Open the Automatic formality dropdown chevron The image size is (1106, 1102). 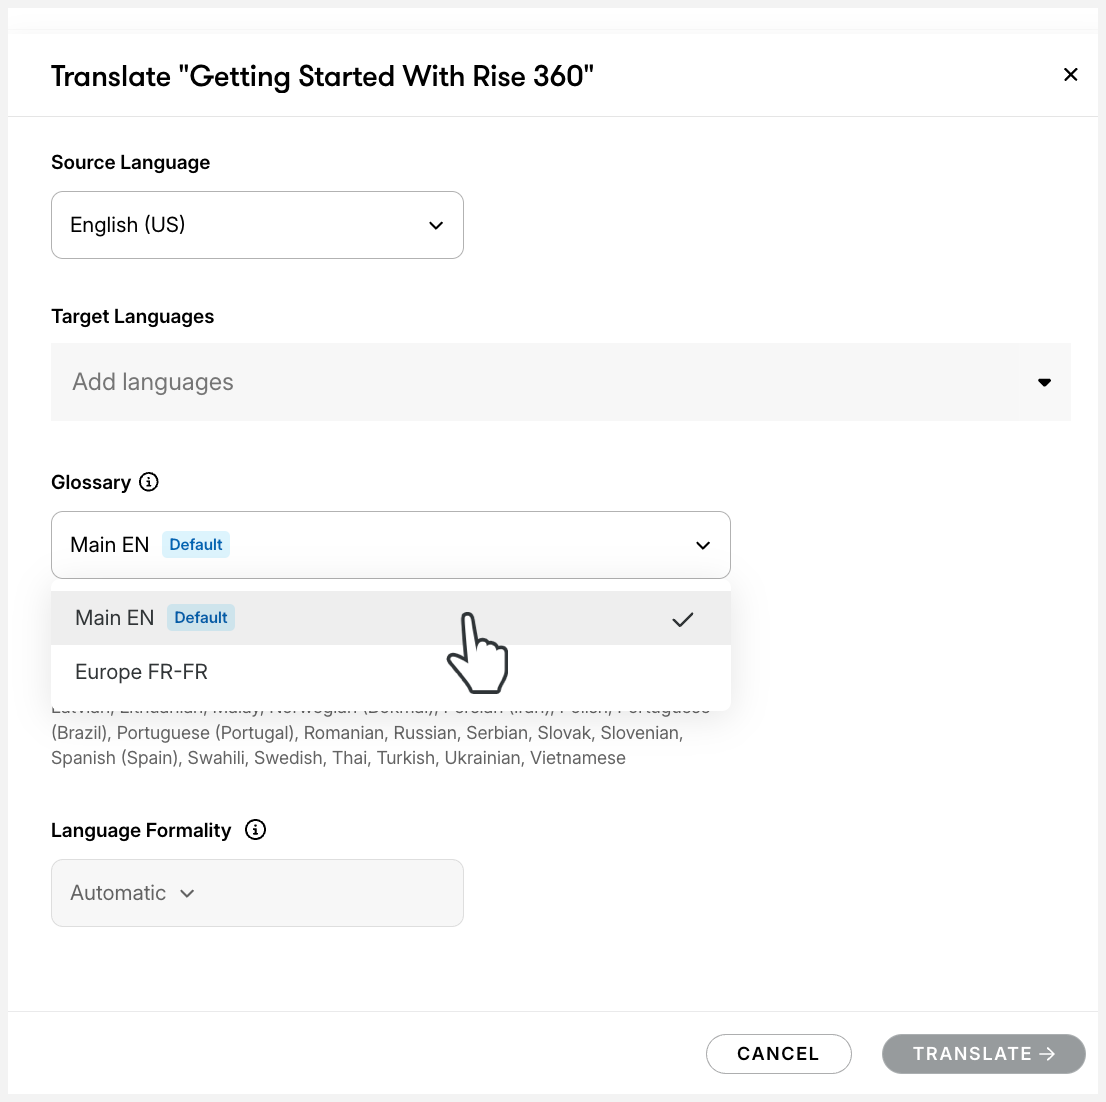coord(188,893)
